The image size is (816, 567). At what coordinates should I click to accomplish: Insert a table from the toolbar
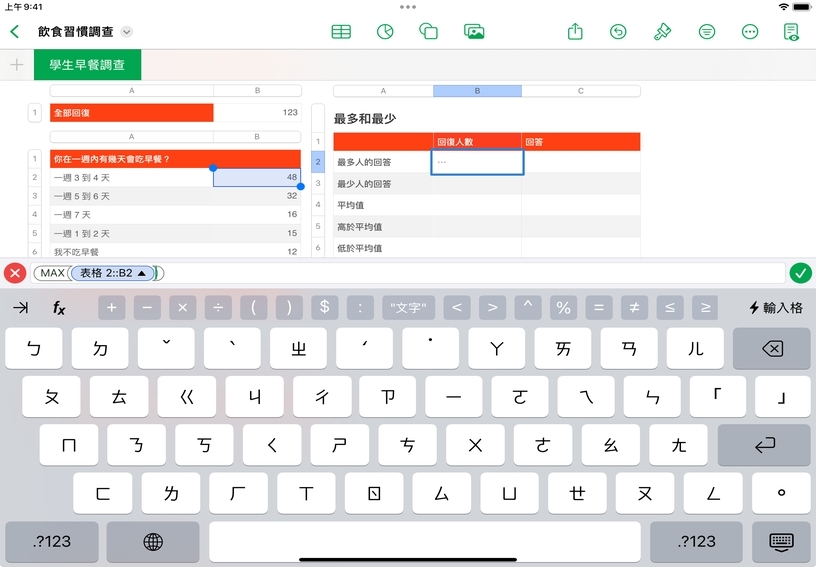(x=341, y=32)
